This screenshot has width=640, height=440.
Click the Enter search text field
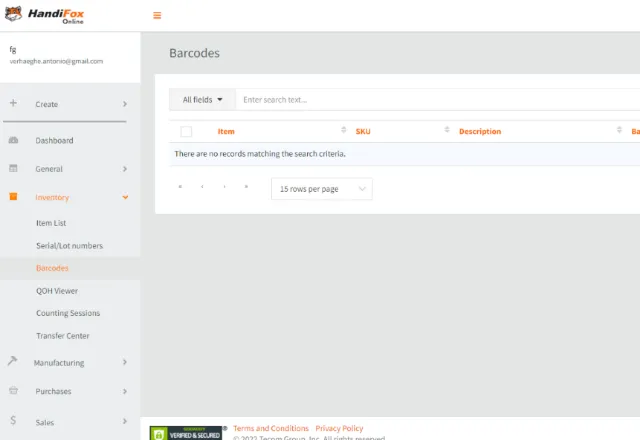[438, 100]
